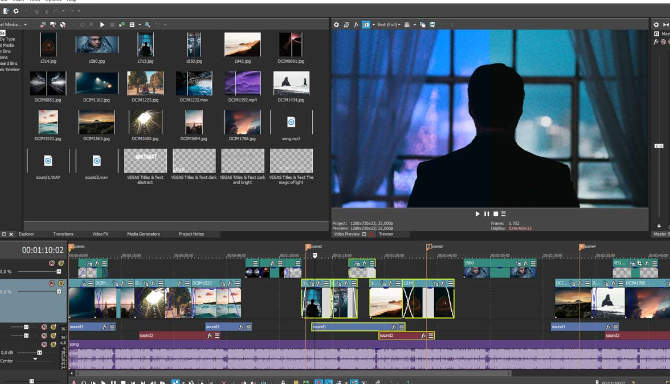This screenshot has width=670, height=384.
Task: Copy snapshot to clipboard icon
Action: pyautogui.click(x=423, y=25)
